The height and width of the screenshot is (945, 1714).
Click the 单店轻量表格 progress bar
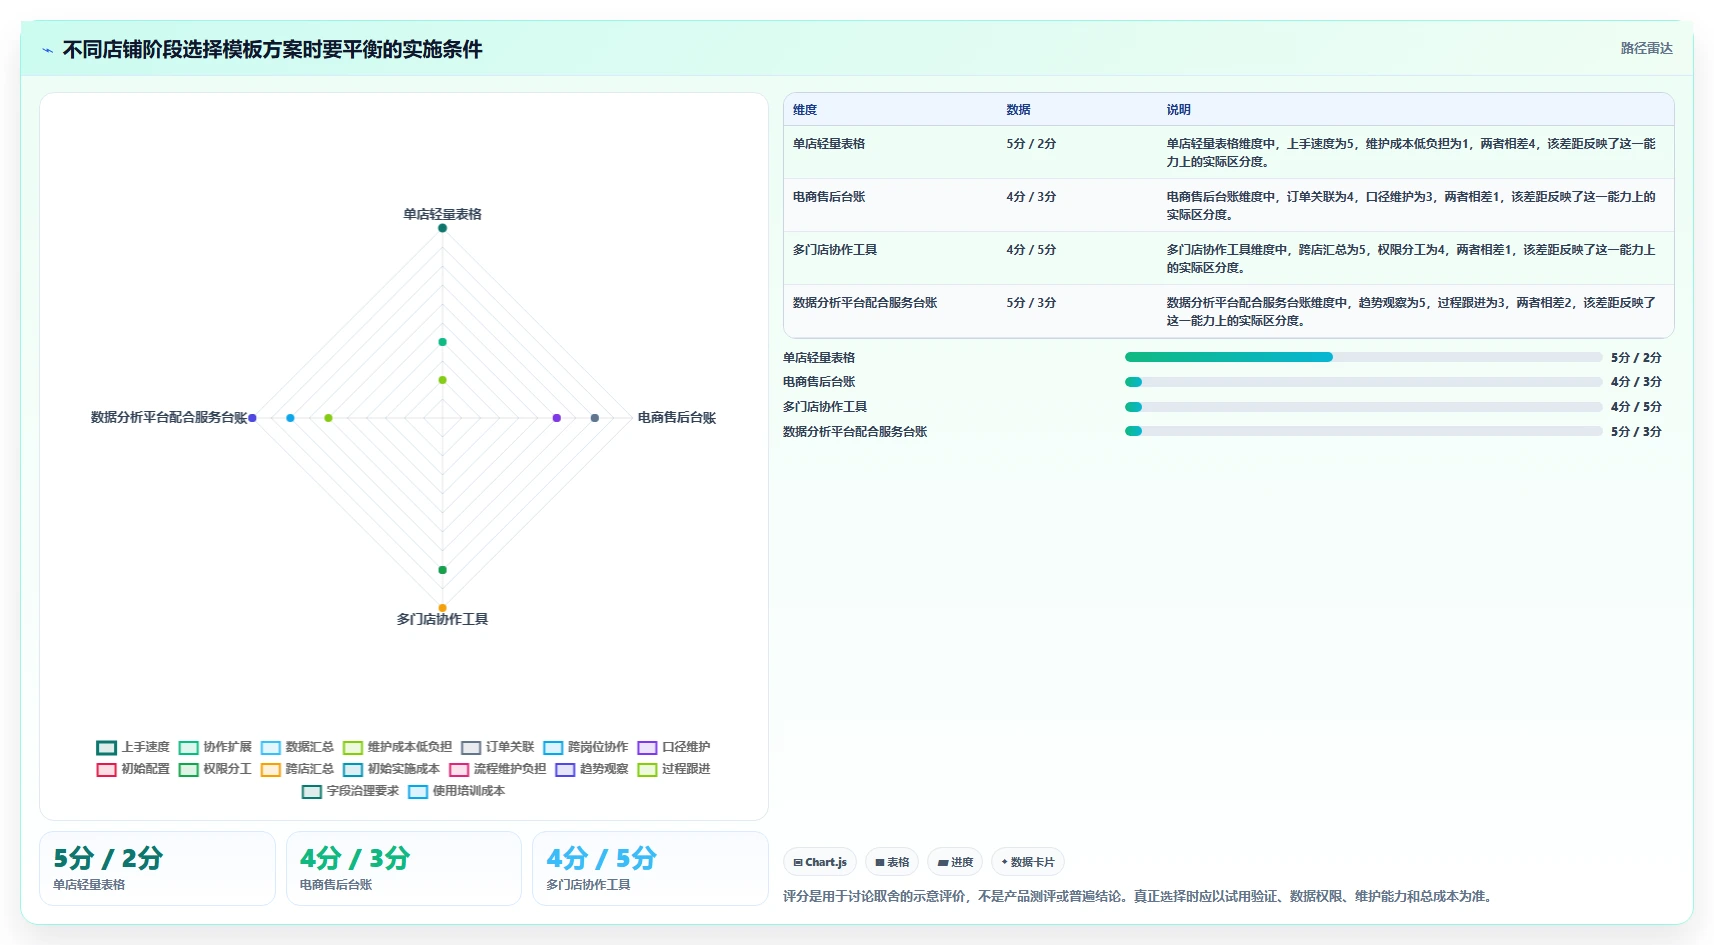point(1363,357)
